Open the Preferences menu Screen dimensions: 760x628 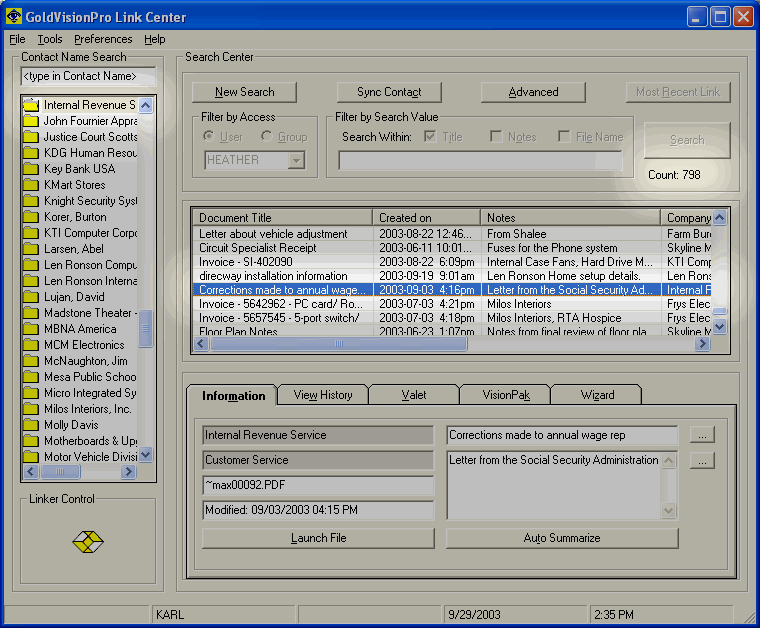tap(103, 39)
